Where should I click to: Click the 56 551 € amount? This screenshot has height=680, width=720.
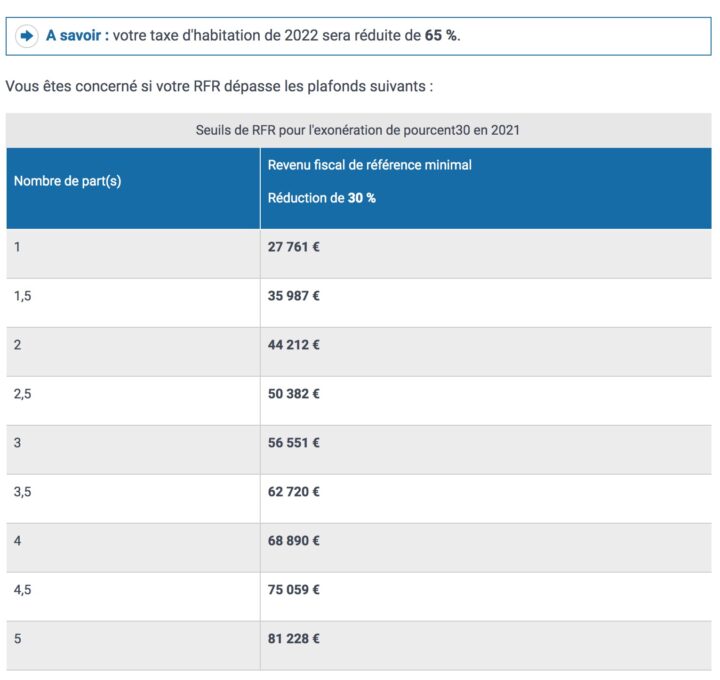point(293,443)
